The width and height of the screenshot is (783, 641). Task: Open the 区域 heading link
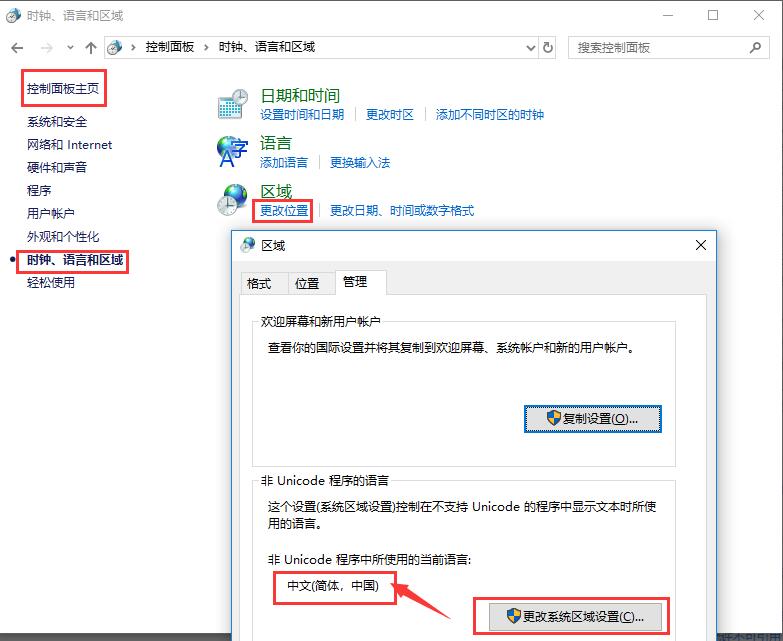point(276,191)
